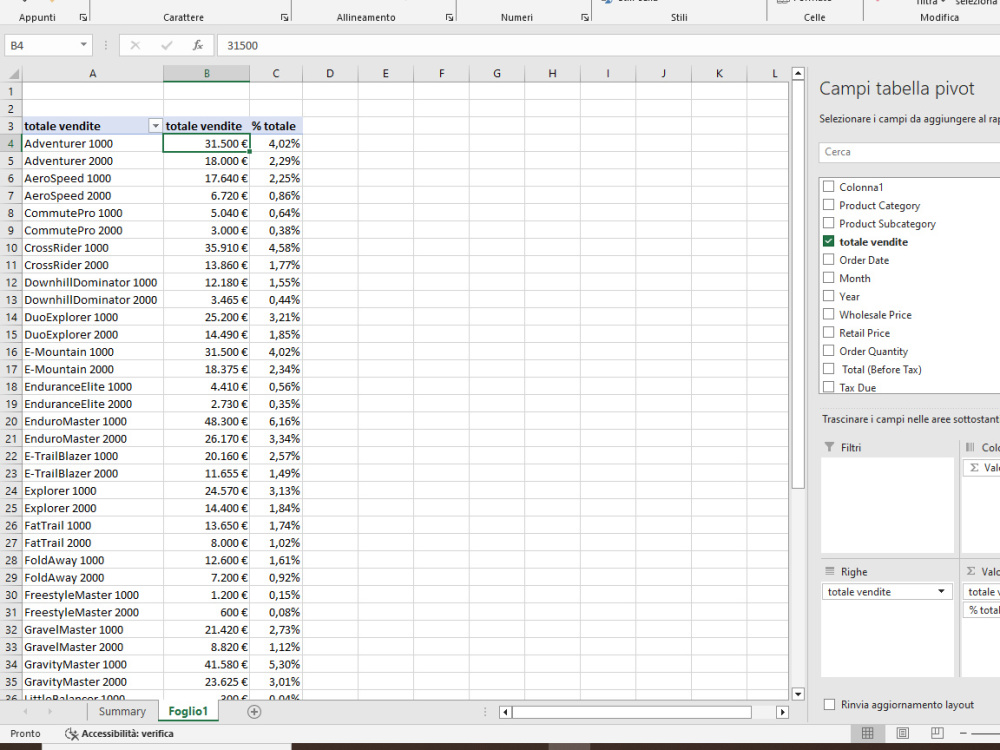Select cell with value 35.910 €
The image size is (1000, 750).
(207, 247)
